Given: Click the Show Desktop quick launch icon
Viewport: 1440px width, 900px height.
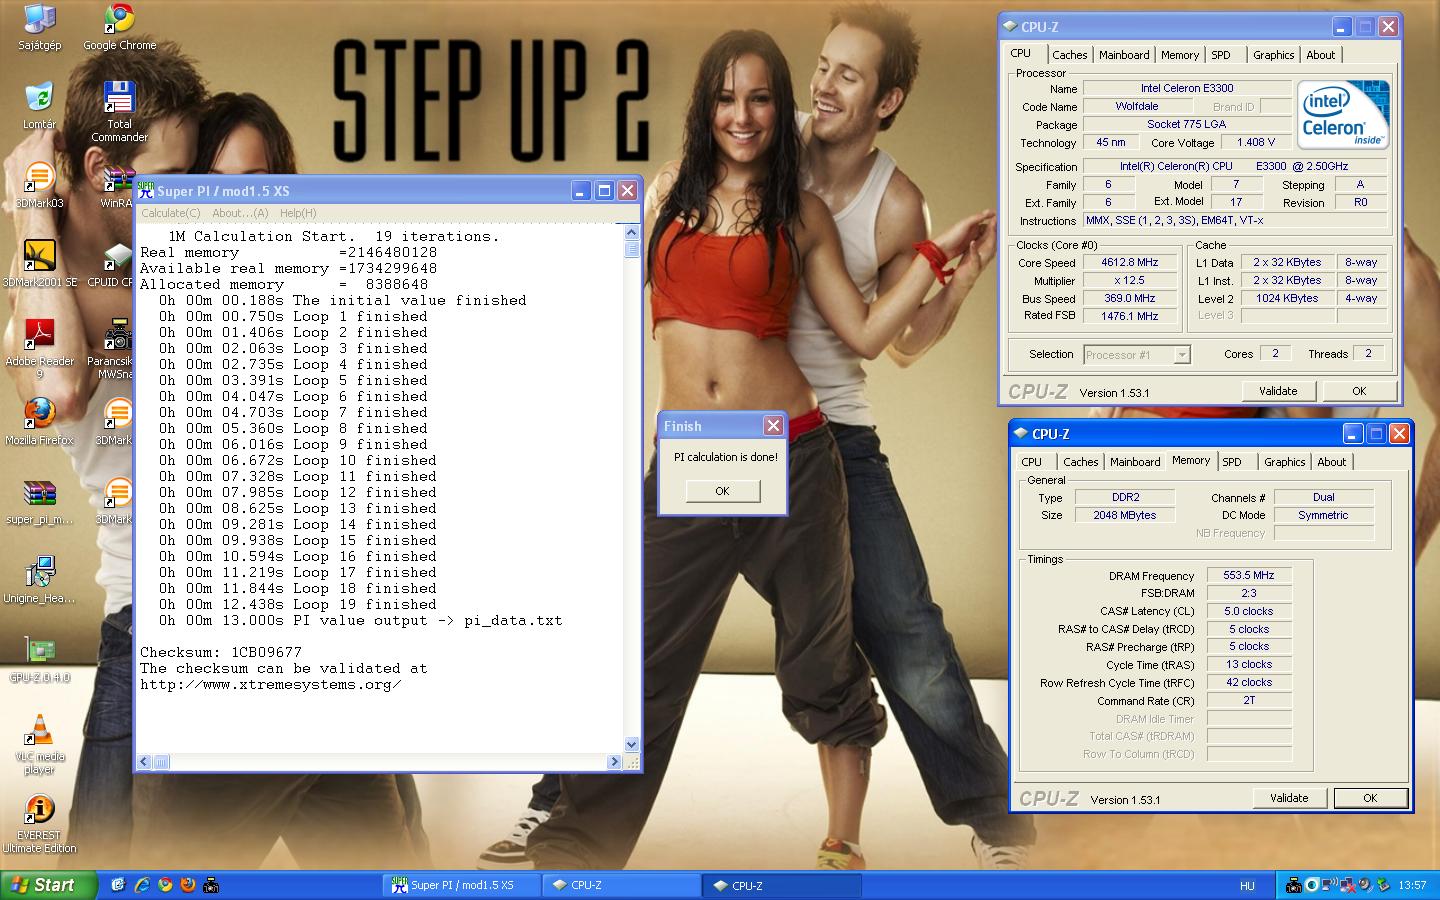Looking at the screenshot, I should click(x=118, y=885).
